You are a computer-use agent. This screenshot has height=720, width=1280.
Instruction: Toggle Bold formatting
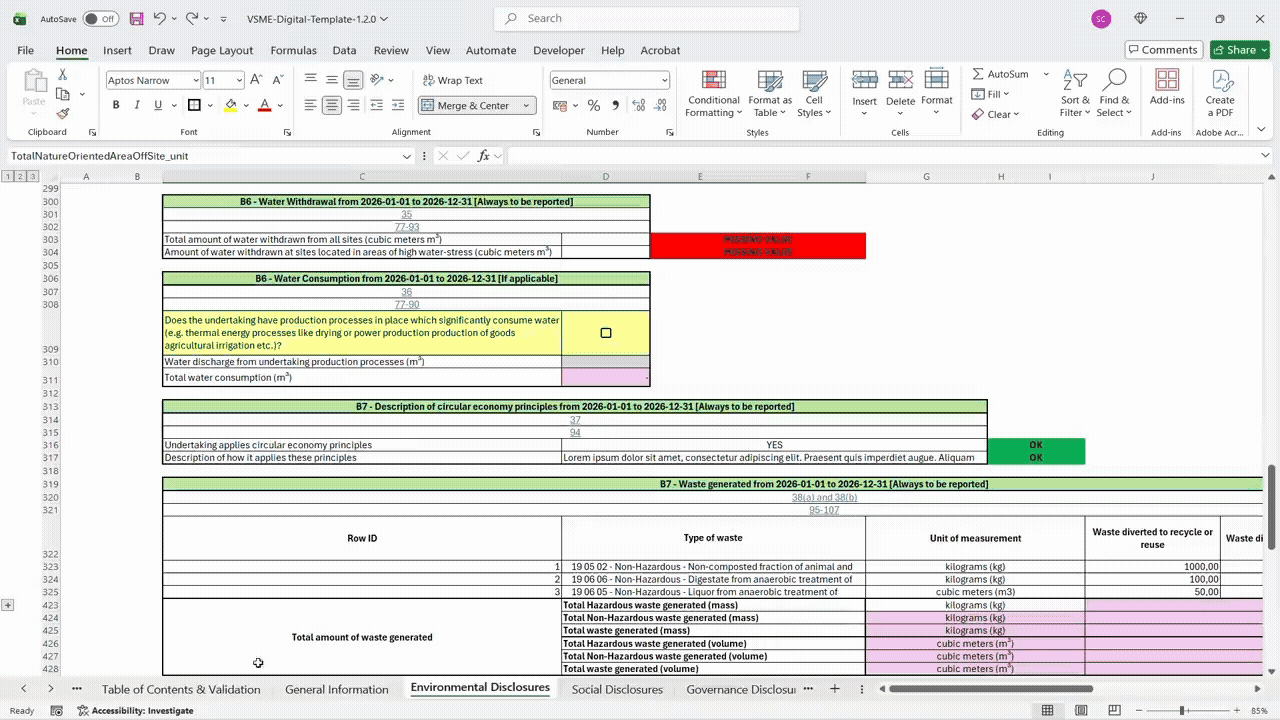116,105
